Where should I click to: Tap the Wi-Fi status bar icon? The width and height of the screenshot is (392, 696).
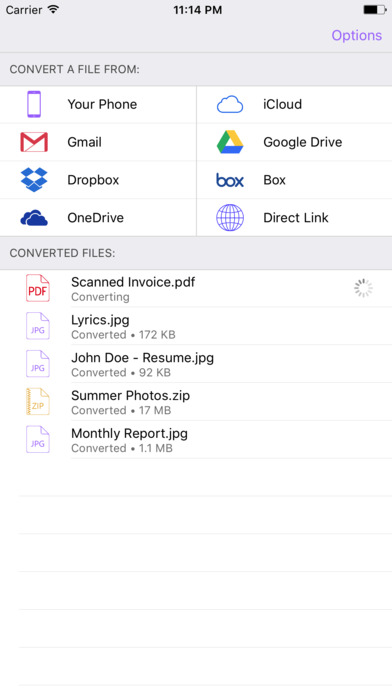(x=53, y=9)
